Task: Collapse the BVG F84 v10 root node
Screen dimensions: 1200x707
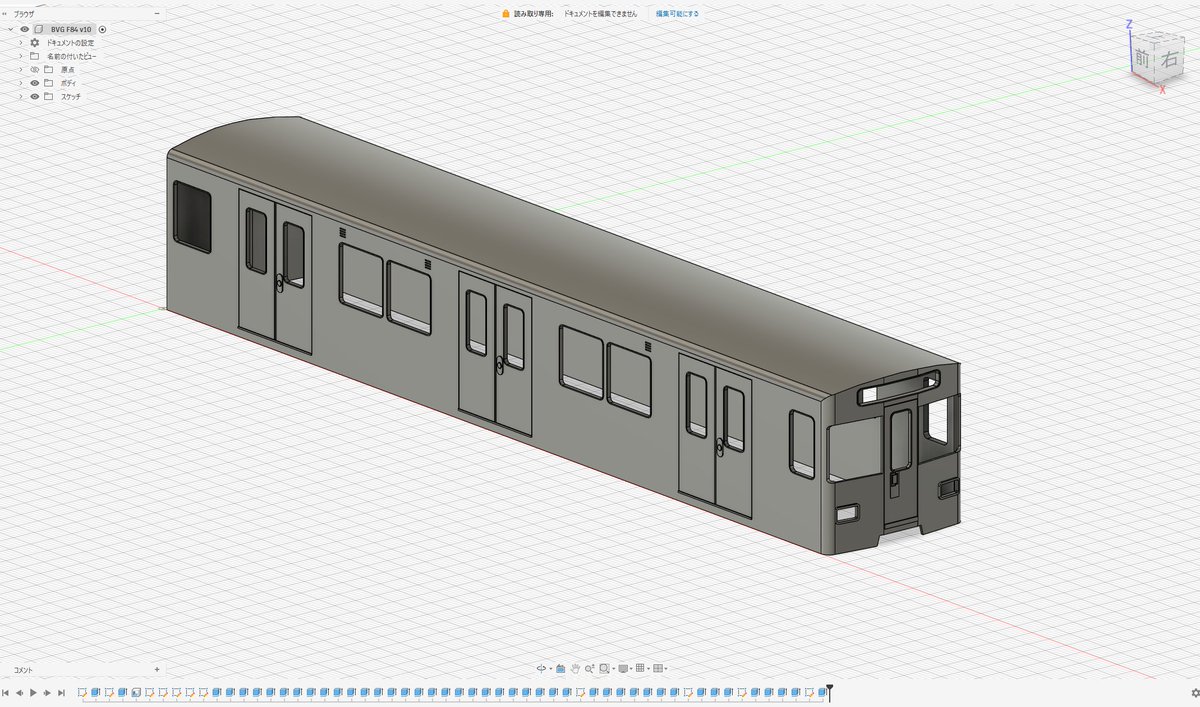Action: tap(11, 29)
